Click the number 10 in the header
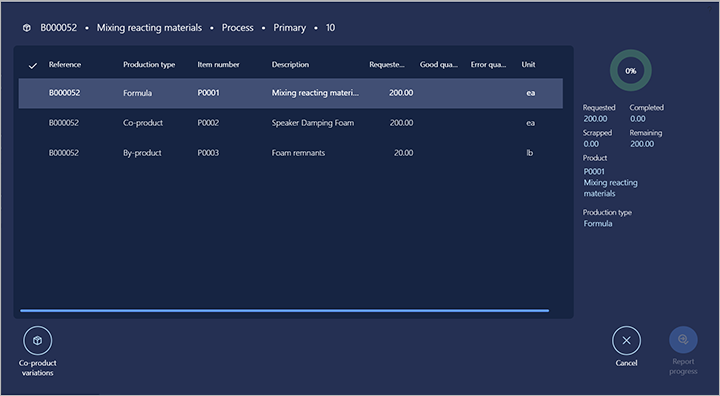The width and height of the screenshot is (720, 396). pos(330,28)
